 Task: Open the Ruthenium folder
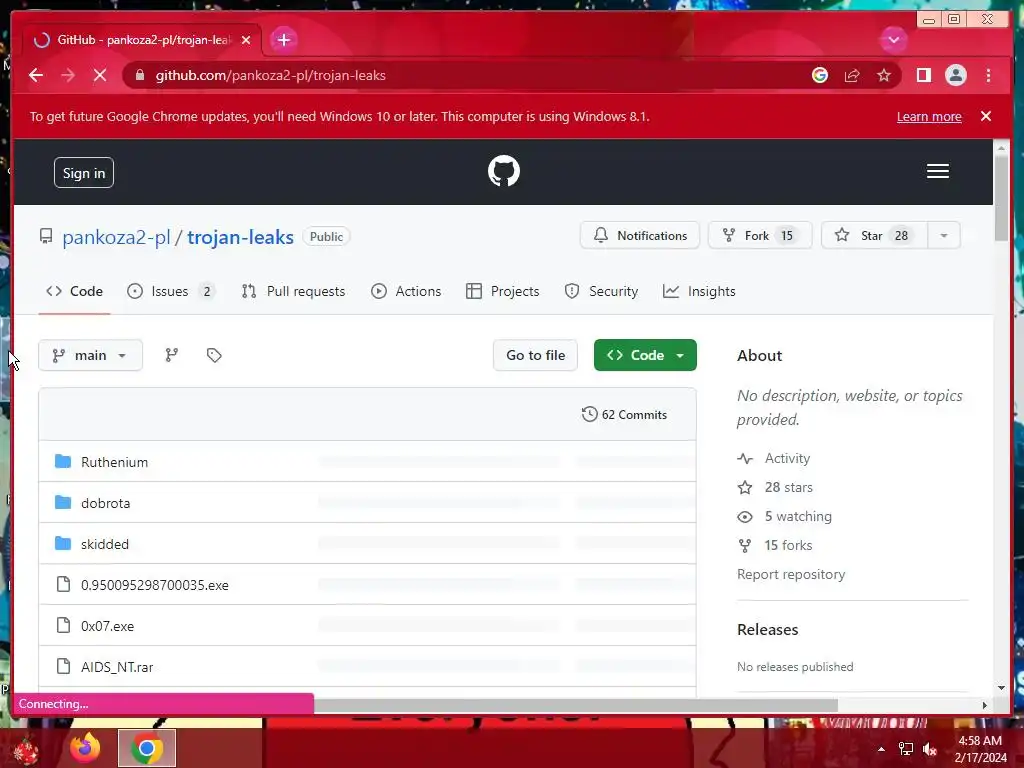point(114,462)
